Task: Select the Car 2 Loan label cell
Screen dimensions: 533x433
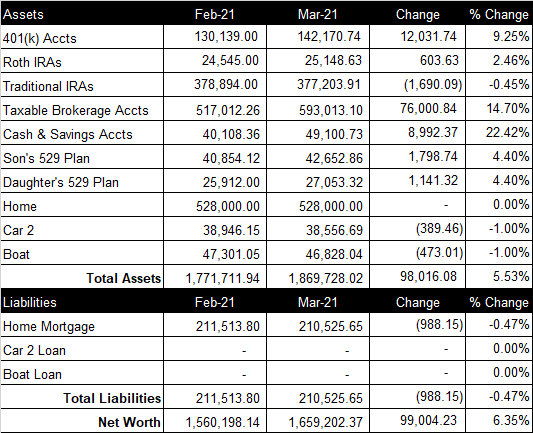Action: pyautogui.click(x=82, y=349)
